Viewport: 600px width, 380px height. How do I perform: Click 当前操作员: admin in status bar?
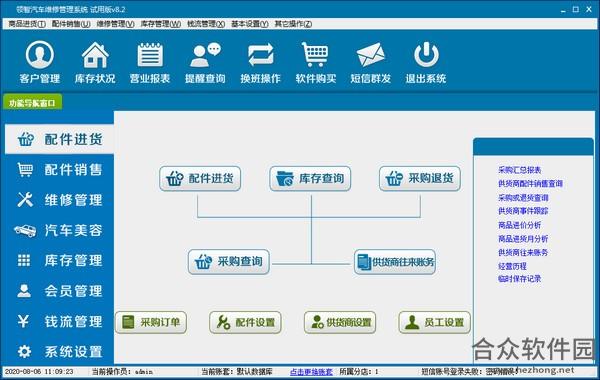coord(122,372)
